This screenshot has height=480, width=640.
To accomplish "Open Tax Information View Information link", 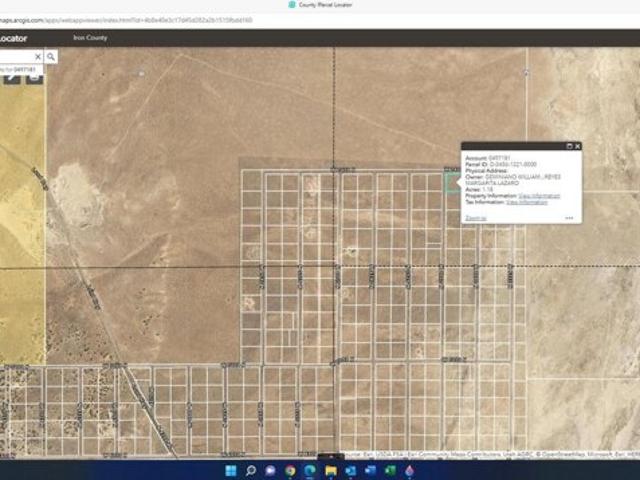I will tap(527, 202).
